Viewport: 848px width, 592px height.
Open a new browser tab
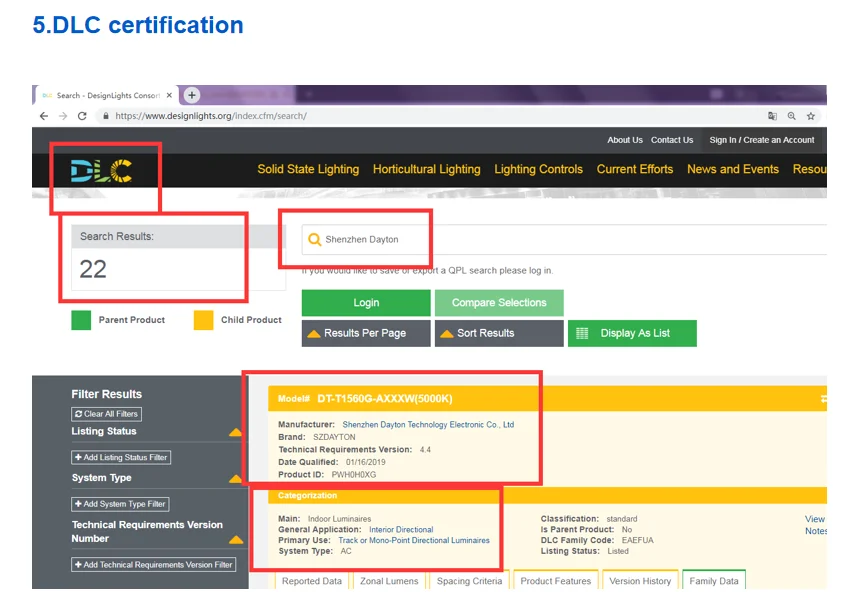coord(192,95)
